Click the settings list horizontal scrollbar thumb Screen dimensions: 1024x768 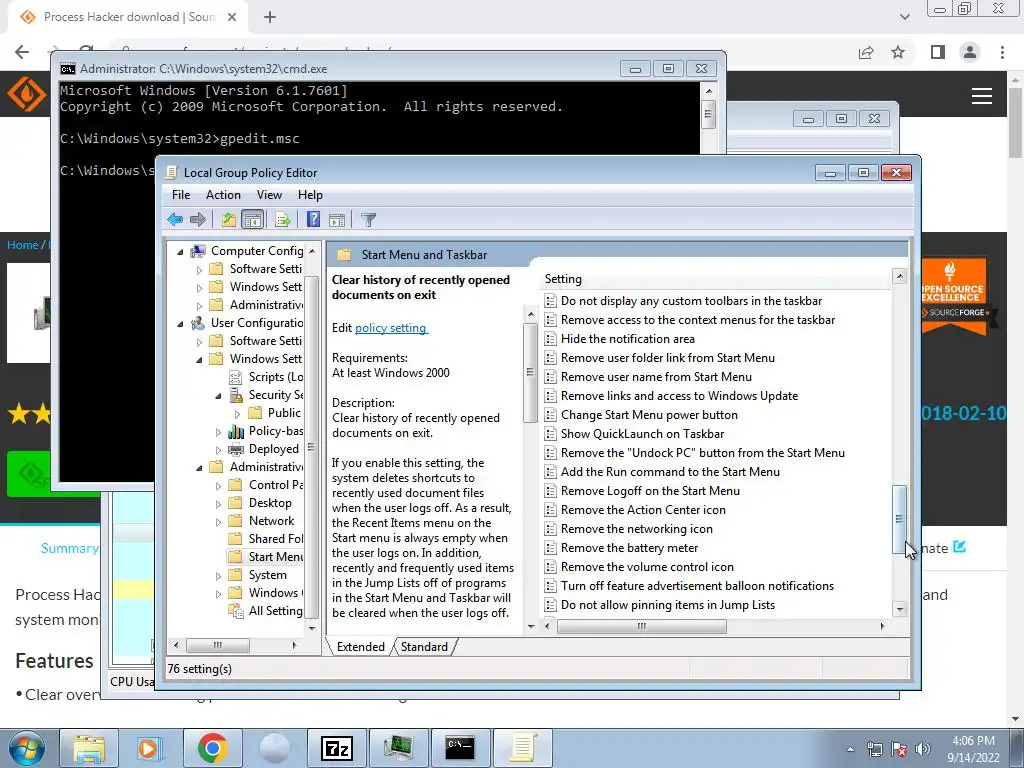[641, 626]
